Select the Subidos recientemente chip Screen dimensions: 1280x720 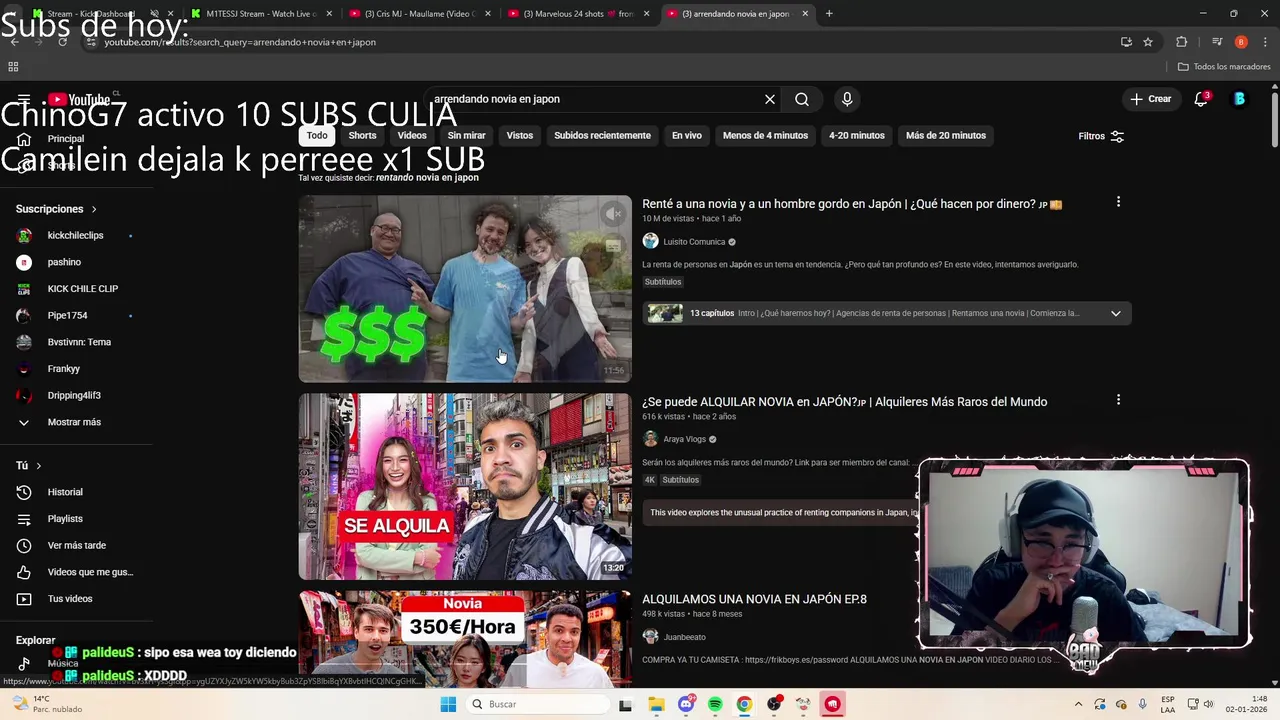pos(602,135)
